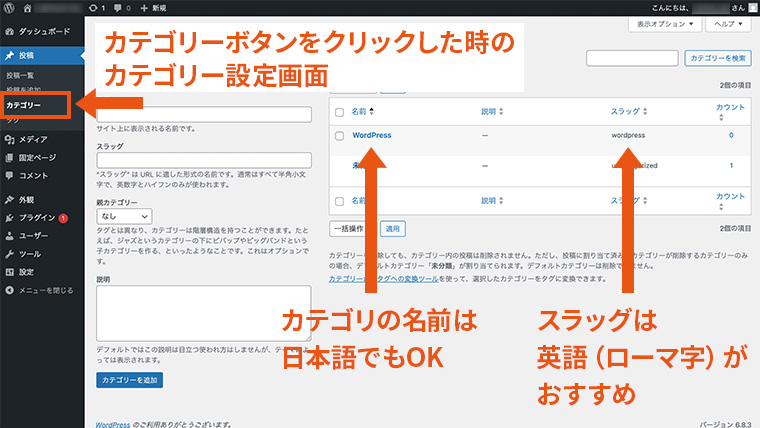Viewport: 760px width, 428px height.
Task: Visit site via home icon
Action: pos(28,8)
